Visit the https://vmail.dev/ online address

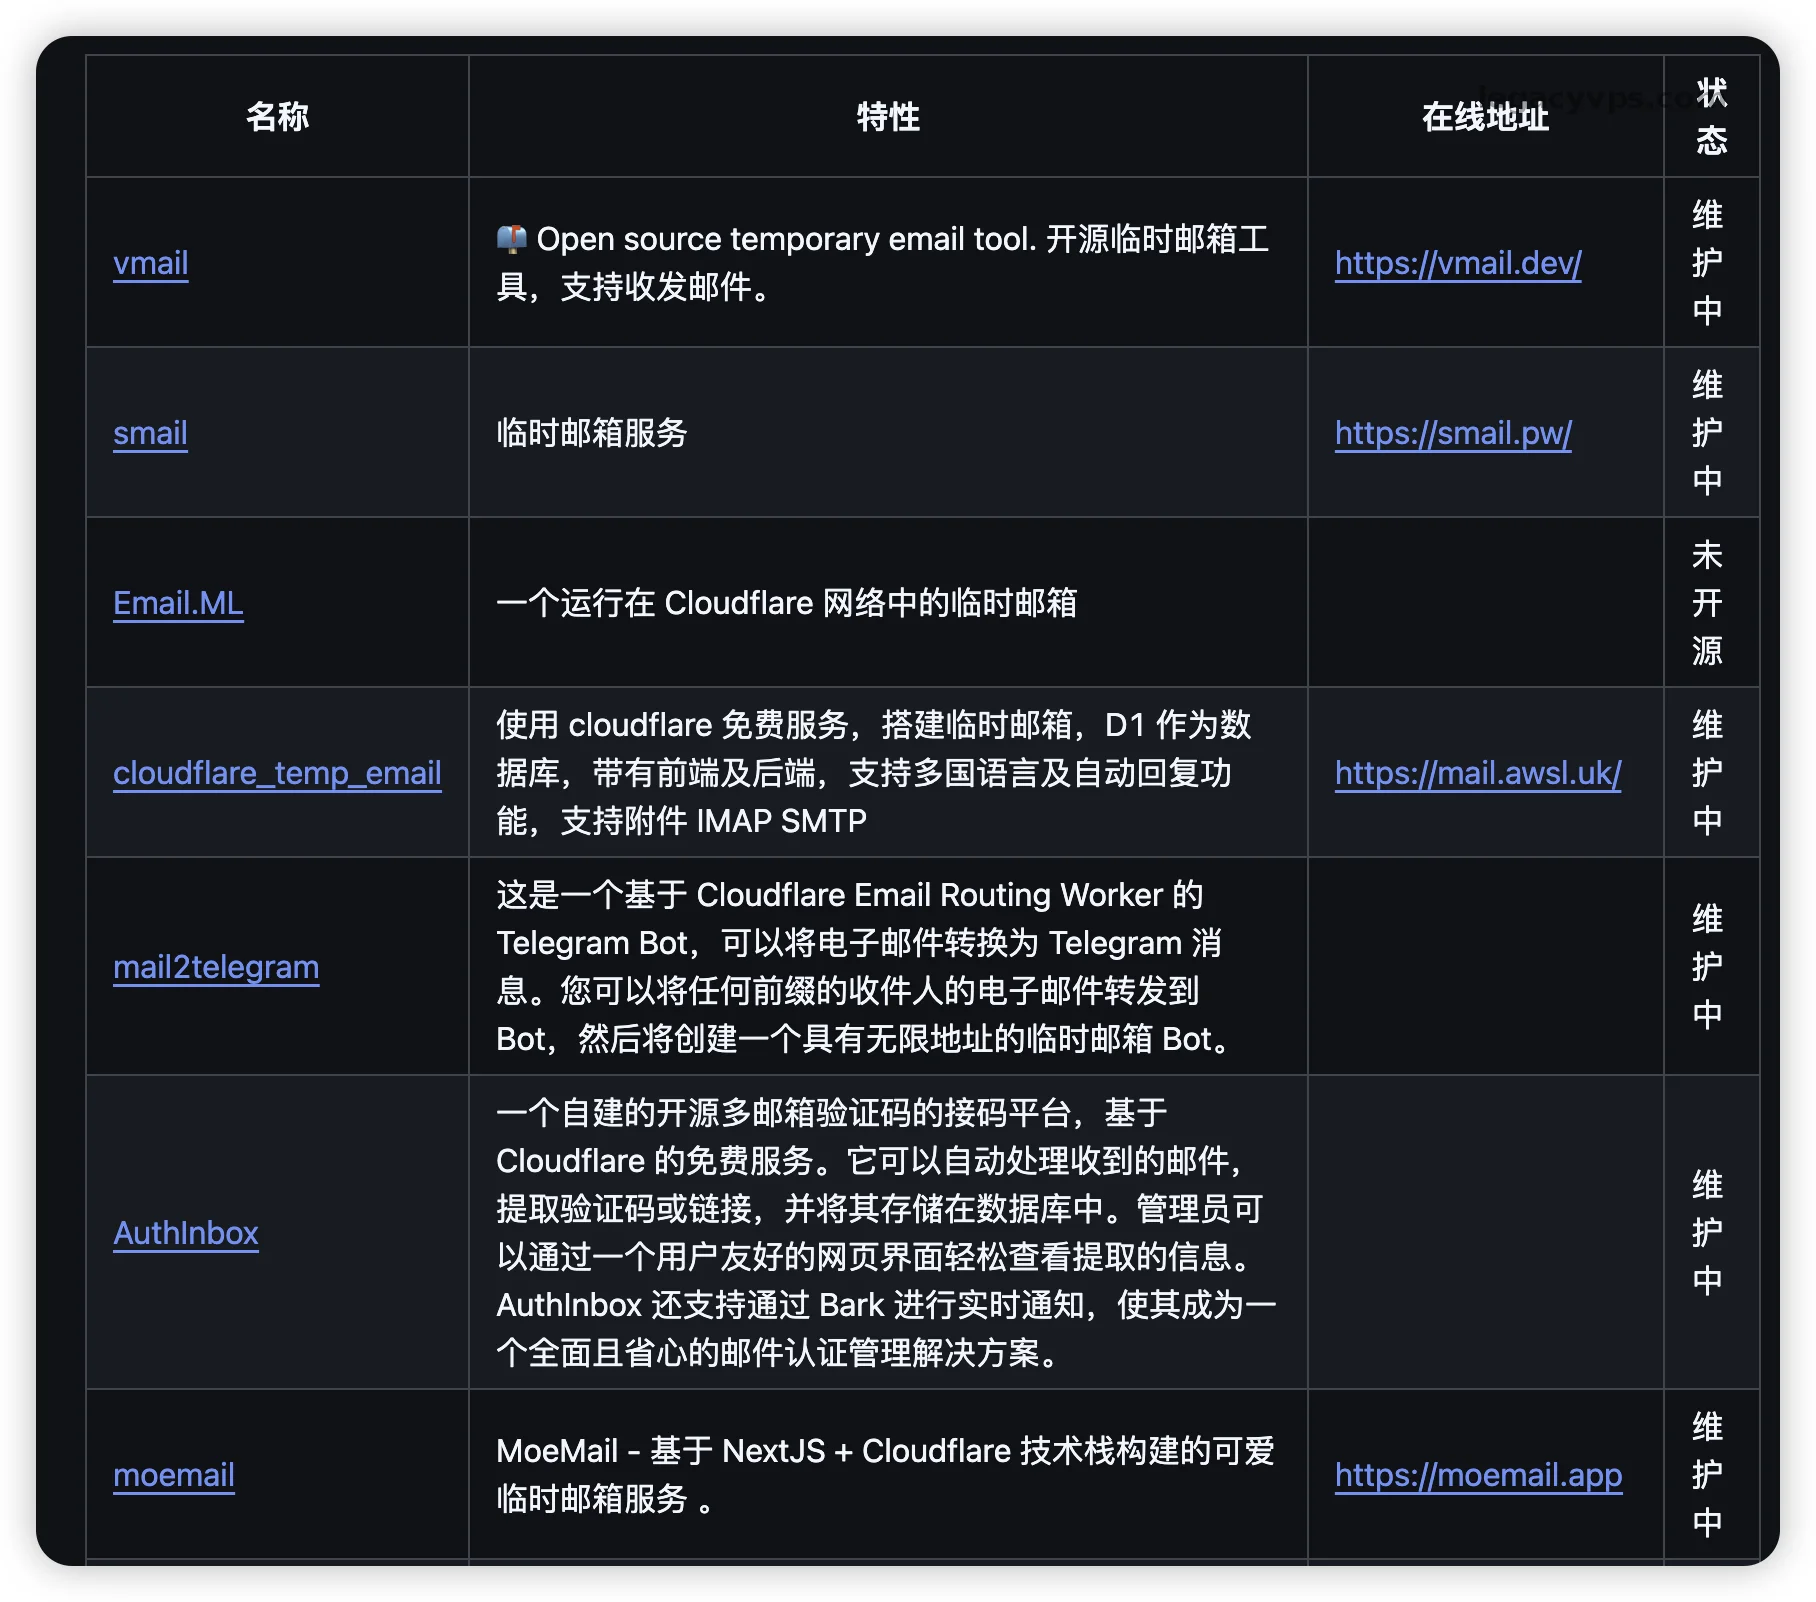(x=1457, y=263)
